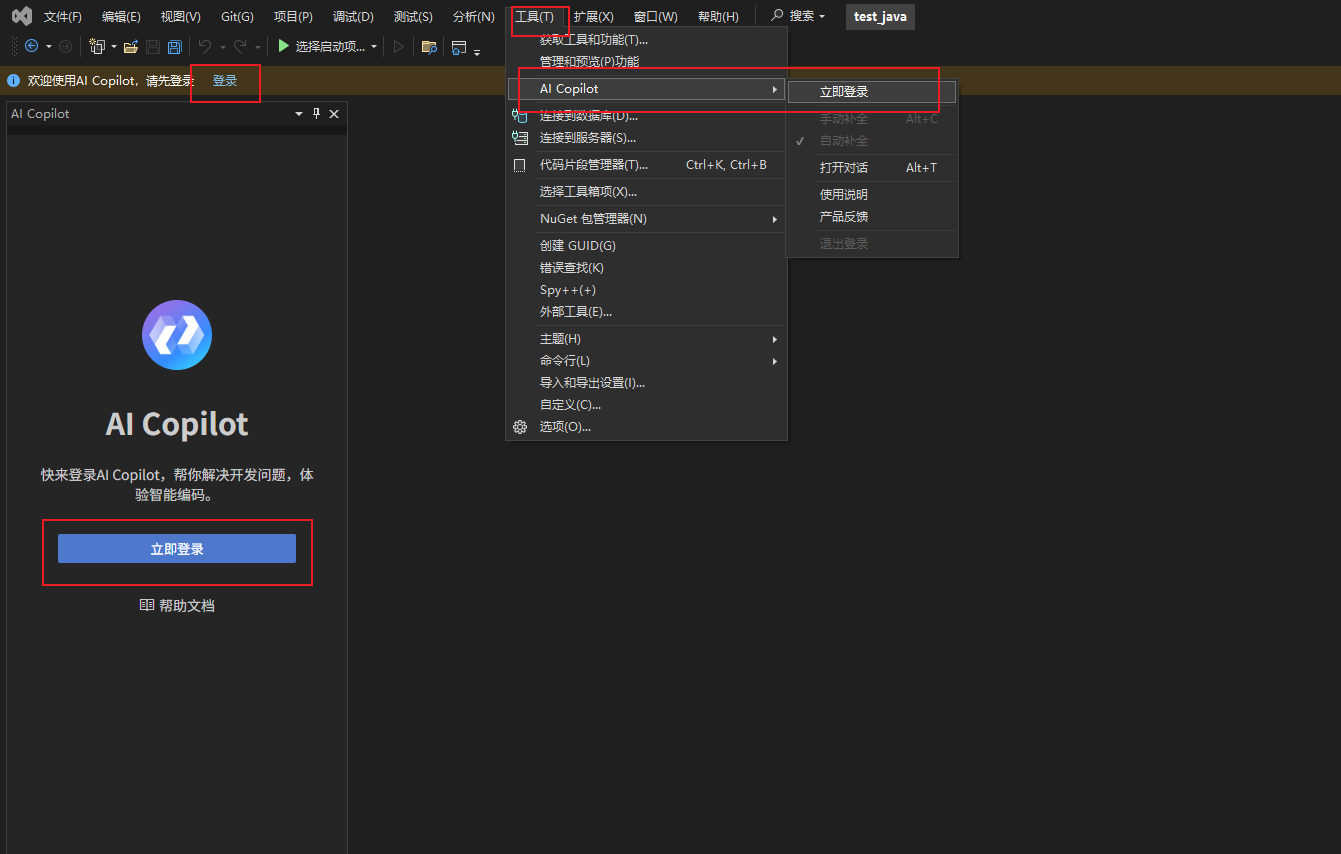This screenshot has height=854, width=1341.
Task: Close the AI Copilot panel
Action: [x=334, y=114]
